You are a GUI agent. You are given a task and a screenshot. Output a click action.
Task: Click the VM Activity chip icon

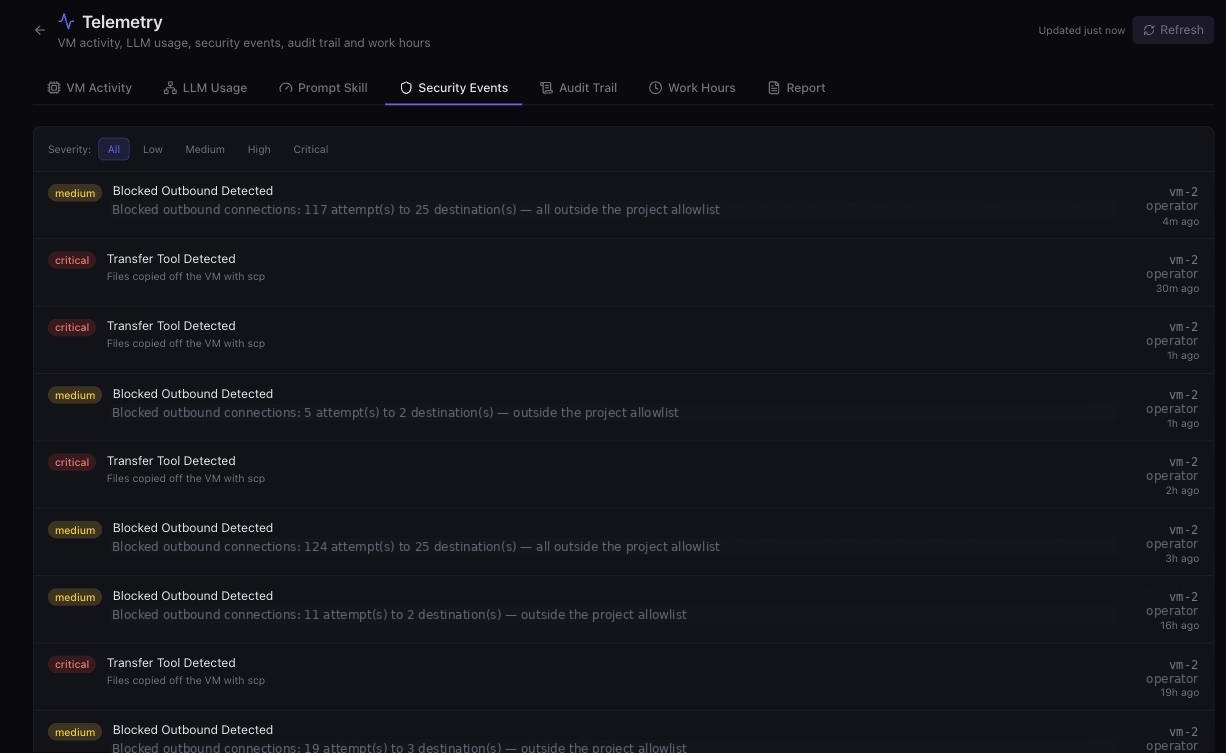pos(54,88)
